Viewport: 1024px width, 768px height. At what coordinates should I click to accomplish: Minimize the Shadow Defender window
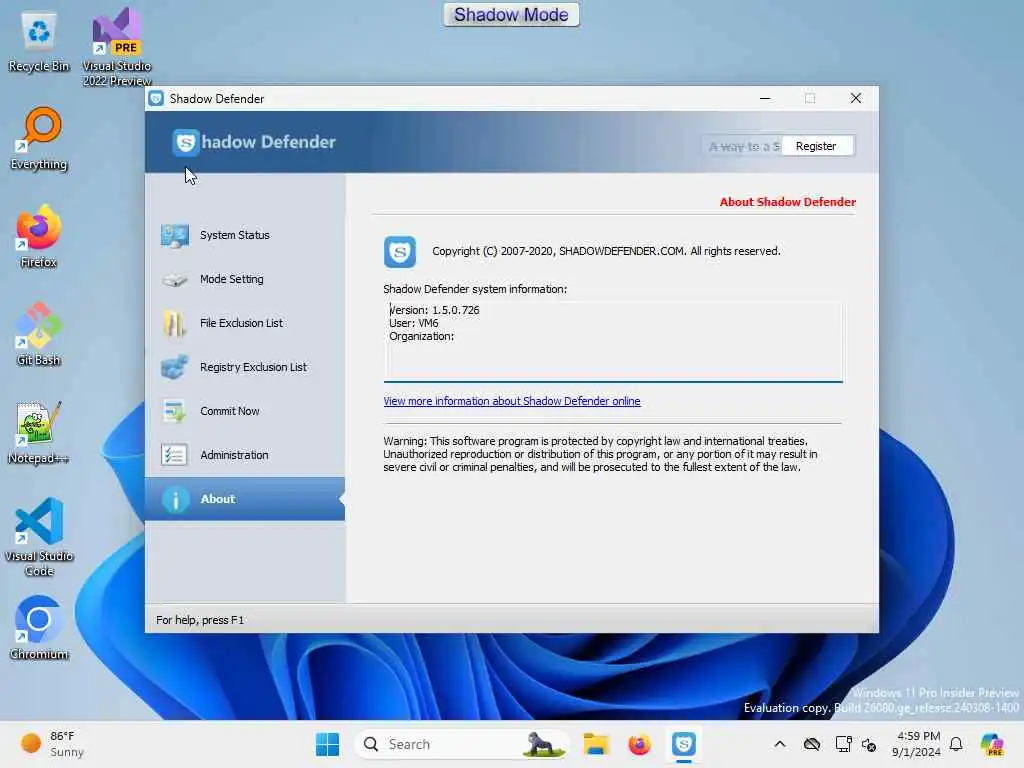(765, 98)
